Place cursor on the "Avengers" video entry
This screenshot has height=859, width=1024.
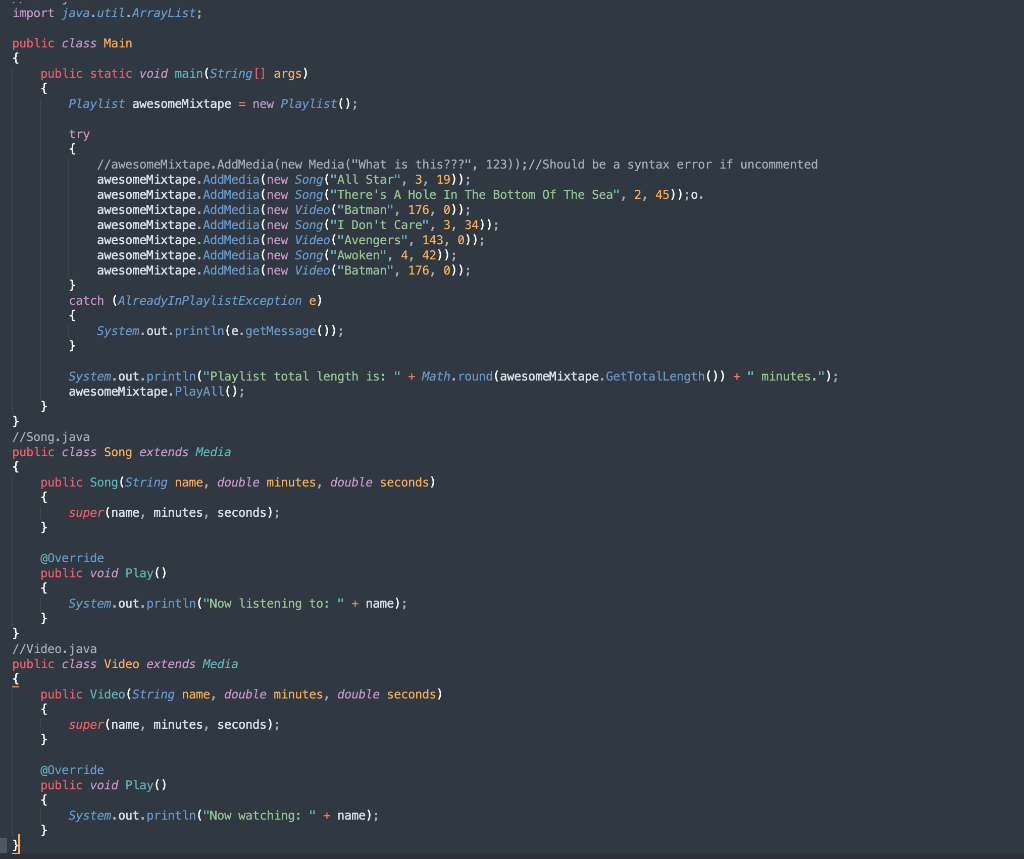[x=368, y=239]
